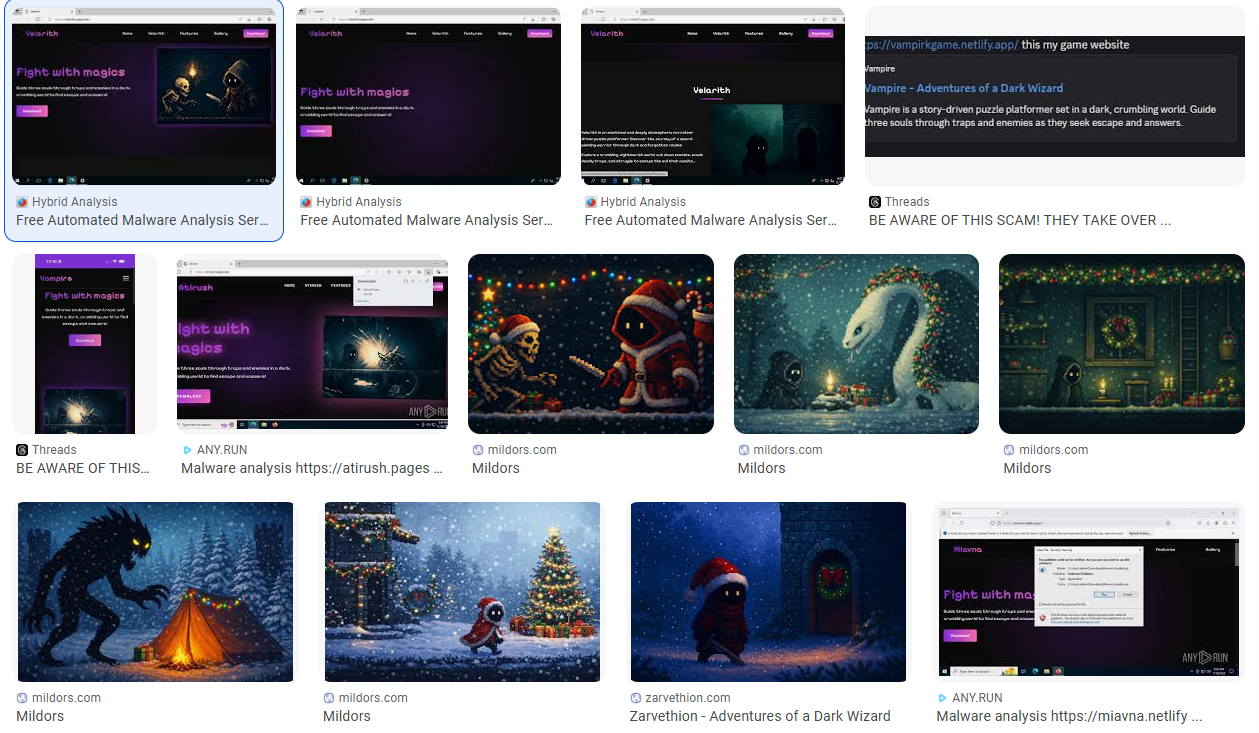Open the Santa-hat wizard by castle door image

tap(768, 591)
